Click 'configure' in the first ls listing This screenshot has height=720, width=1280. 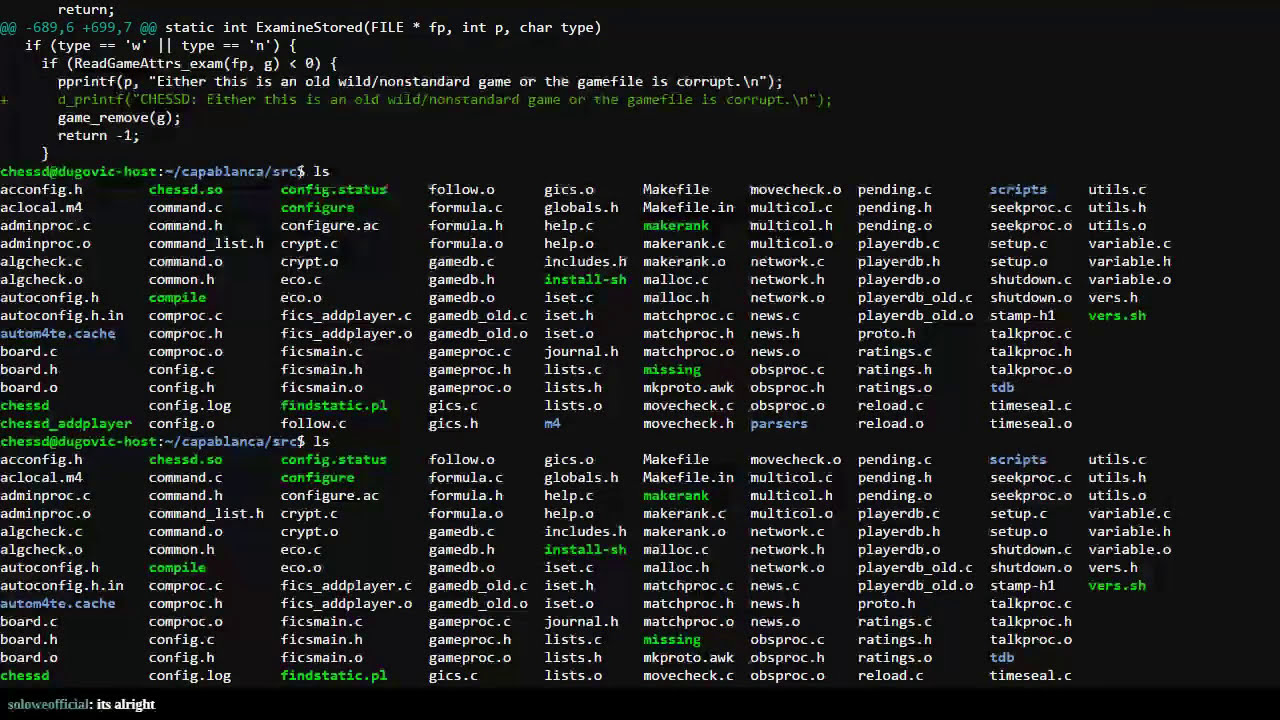(x=317, y=207)
